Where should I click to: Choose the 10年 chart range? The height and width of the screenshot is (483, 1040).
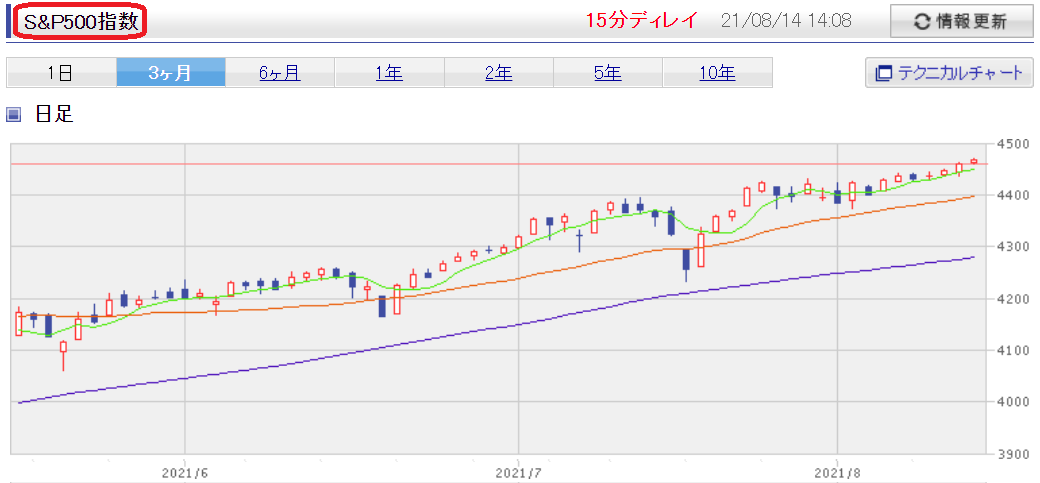tap(717, 72)
